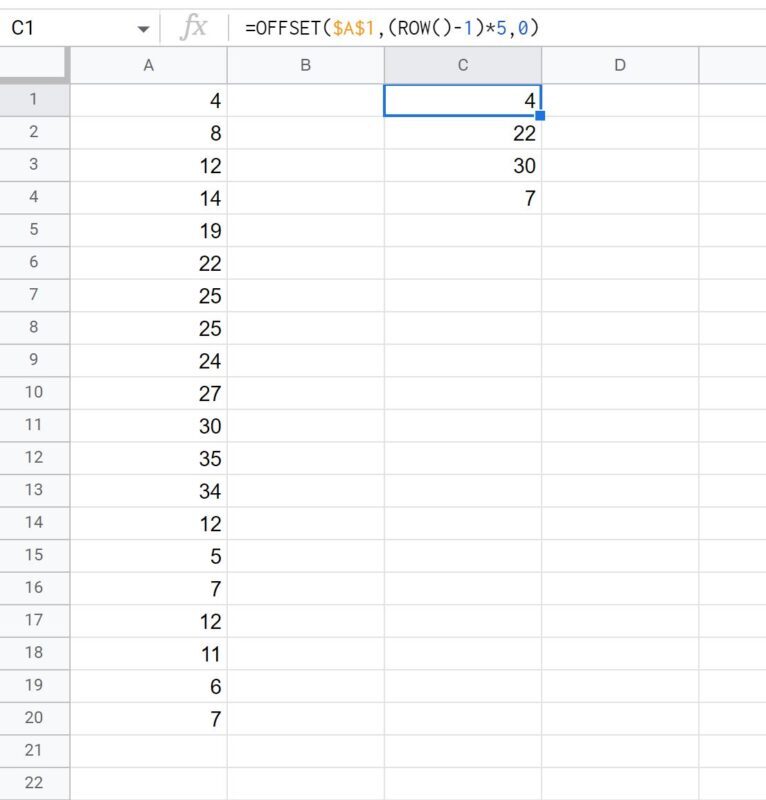Click the blue fill handle on cell C1
This screenshot has width=766, height=800.
tap(540, 116)
